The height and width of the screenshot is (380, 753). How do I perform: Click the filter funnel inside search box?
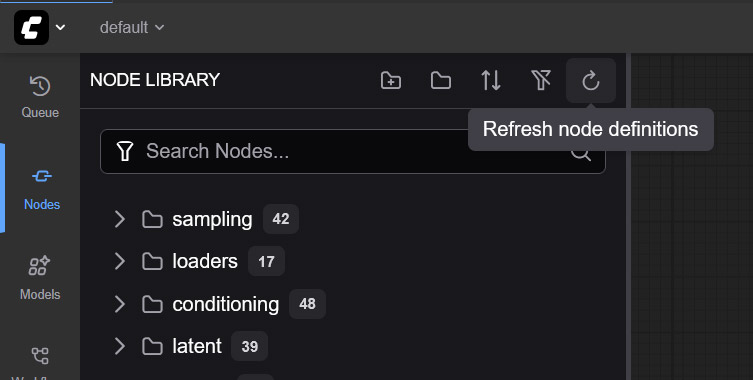pyautogui.click(x=125, y=151)
